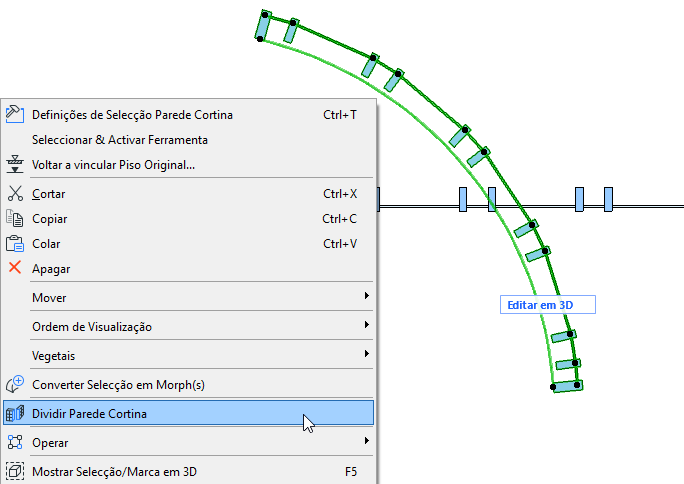
Task: Click the Editar em 3D button
Action: (547, 304)
